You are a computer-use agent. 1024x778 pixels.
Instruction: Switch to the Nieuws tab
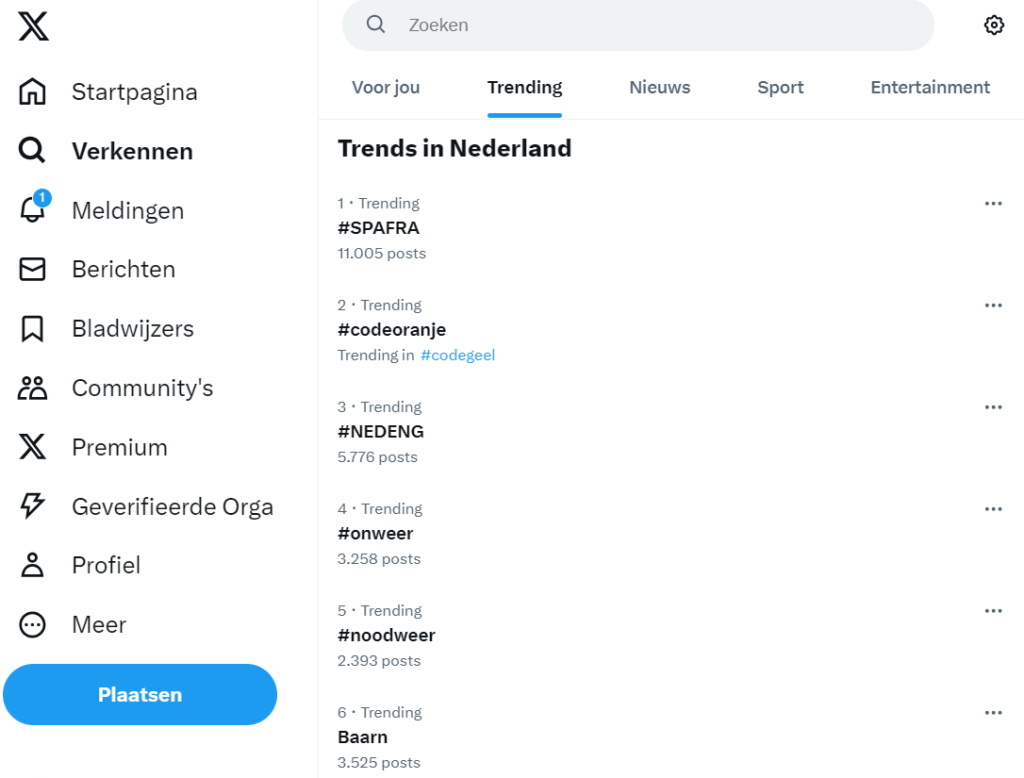pyautogui.click(x=659, y=87)
